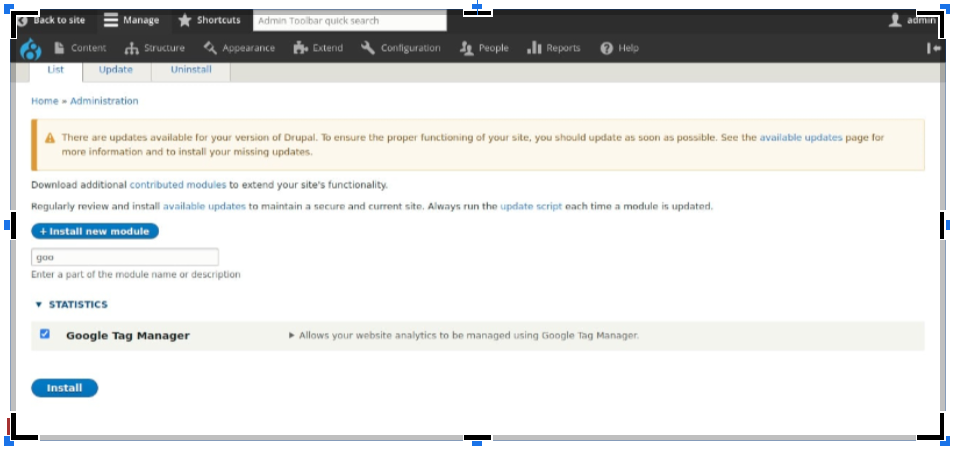958x454 pixels.
Task: Click the Configuration wrench icon
Action: [368, 48]
